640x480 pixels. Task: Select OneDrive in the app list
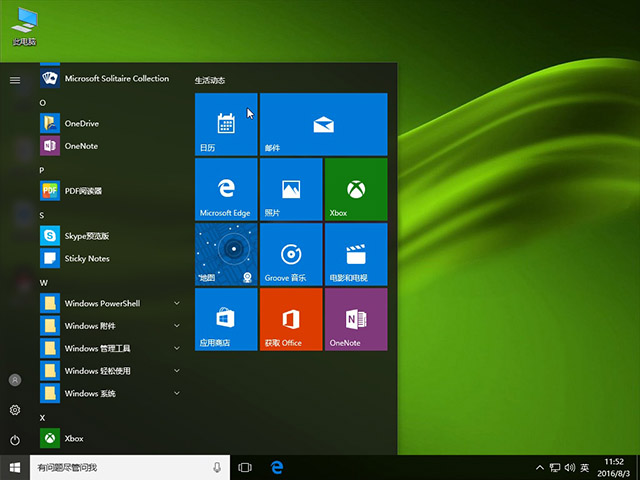pos(82,123)
